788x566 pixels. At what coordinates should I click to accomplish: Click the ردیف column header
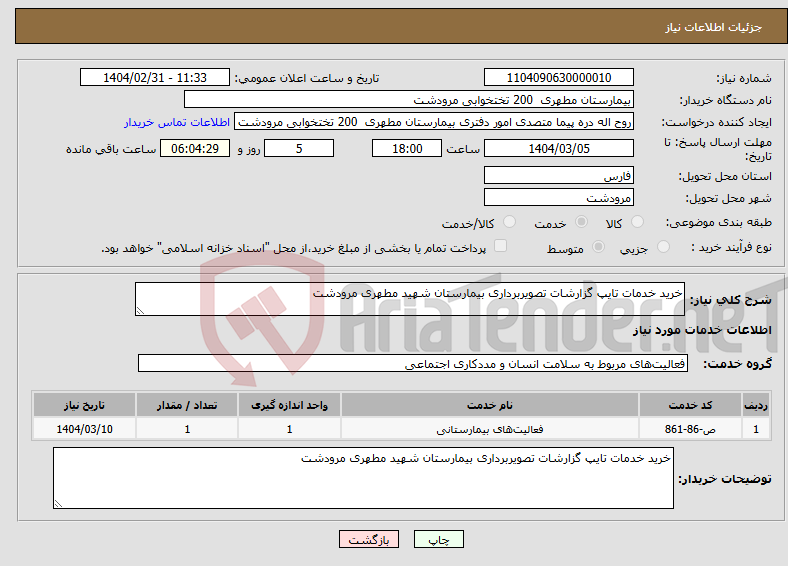(756, 405)
